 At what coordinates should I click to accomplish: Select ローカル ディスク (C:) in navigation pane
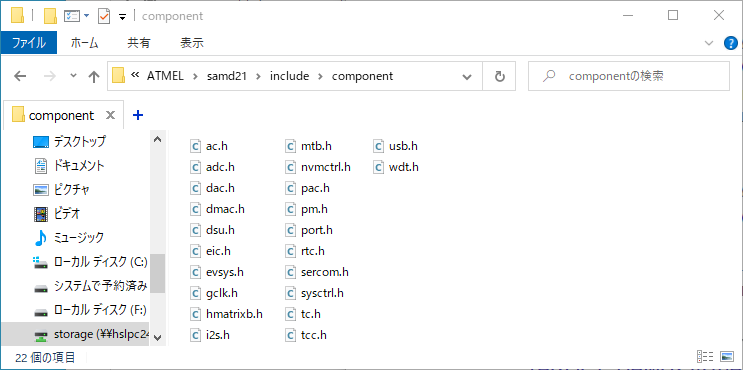pyautogui.click(x=91, y=262)
